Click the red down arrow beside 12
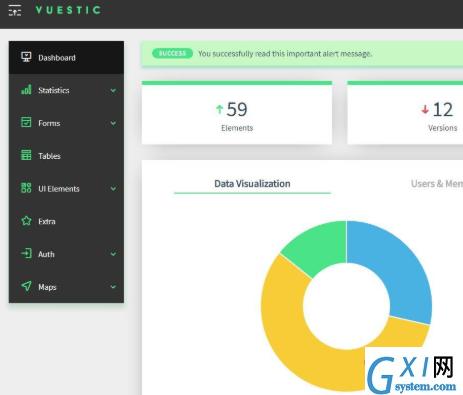Image resolution: width=463 pixels, height=395 pixels. click(425, 109)
